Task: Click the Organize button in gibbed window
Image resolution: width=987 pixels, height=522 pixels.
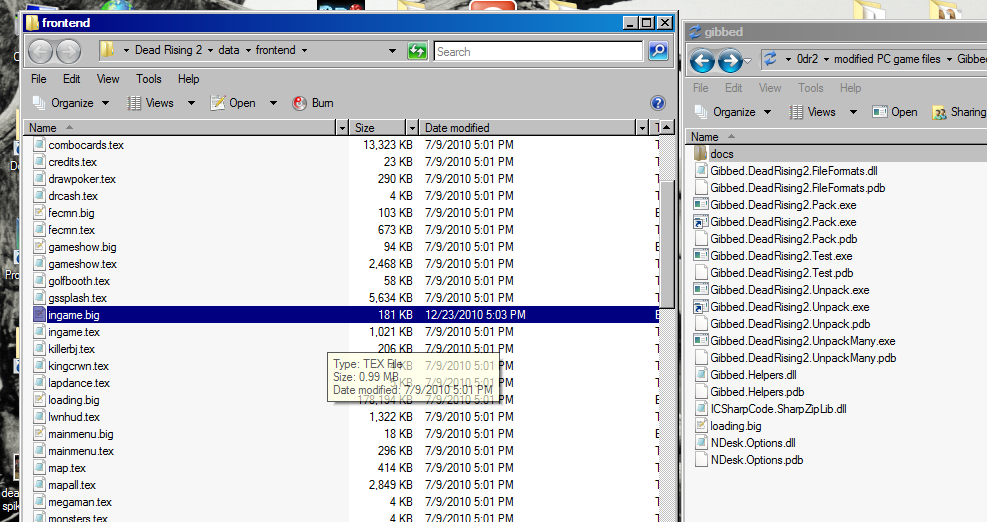Action: click(x=732, y=112)
